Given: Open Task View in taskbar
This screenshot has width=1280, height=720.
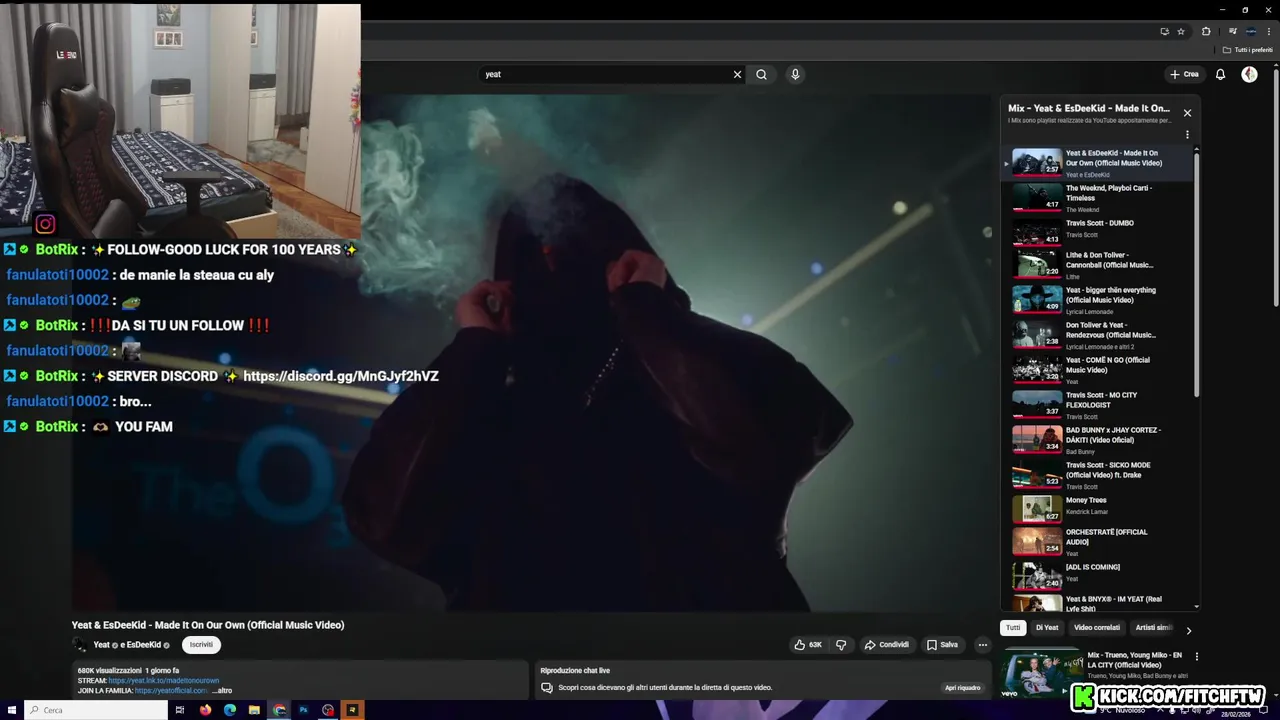Looking at the screenshot, I should (x=180, y=710).
